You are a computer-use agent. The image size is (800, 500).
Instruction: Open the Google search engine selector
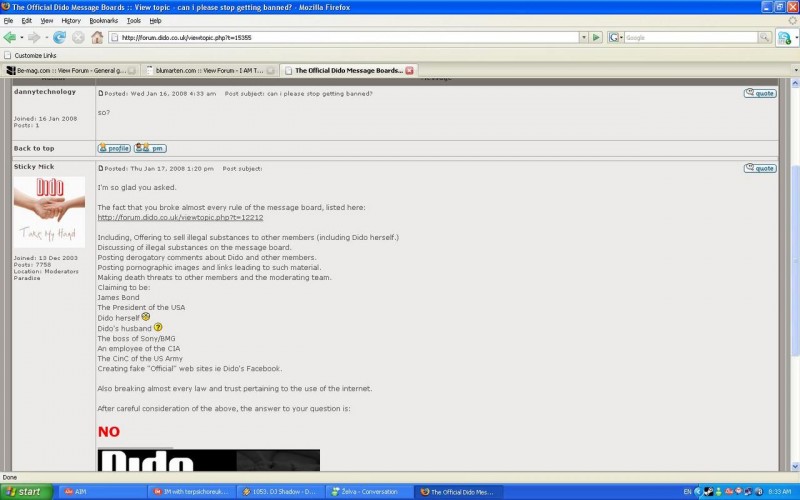pyautogui.click(x=615, y=37)
